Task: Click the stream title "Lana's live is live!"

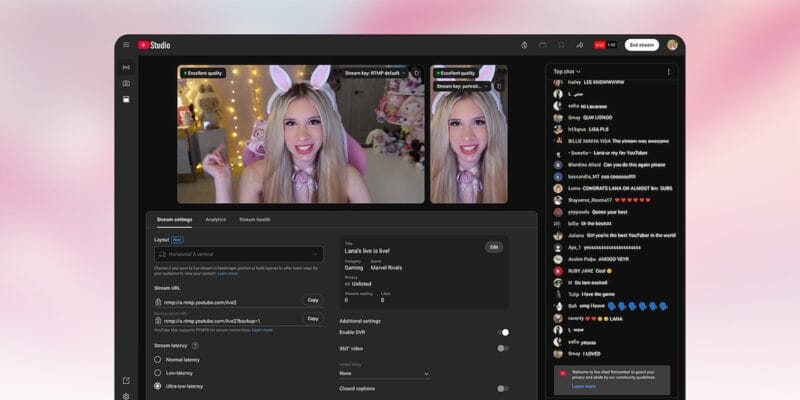Action: pos(367,251)
